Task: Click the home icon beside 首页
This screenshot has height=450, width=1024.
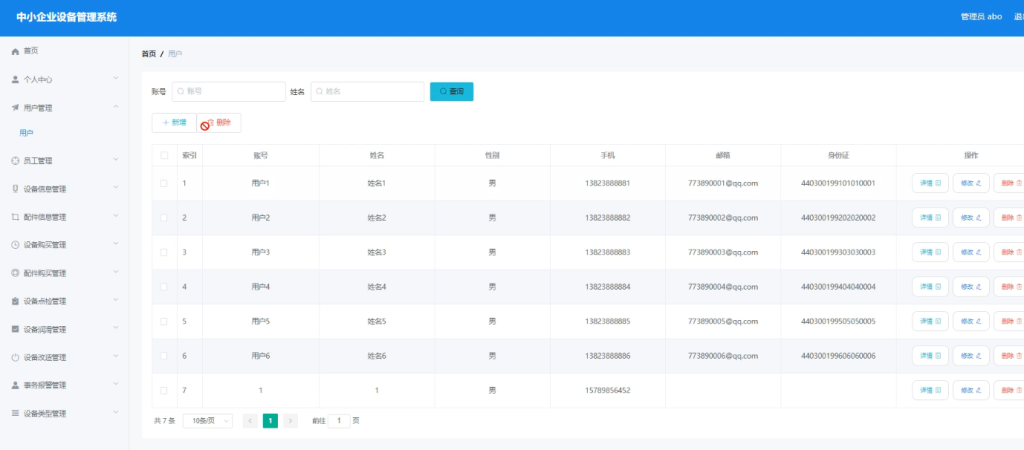Action: click(15, 51)
